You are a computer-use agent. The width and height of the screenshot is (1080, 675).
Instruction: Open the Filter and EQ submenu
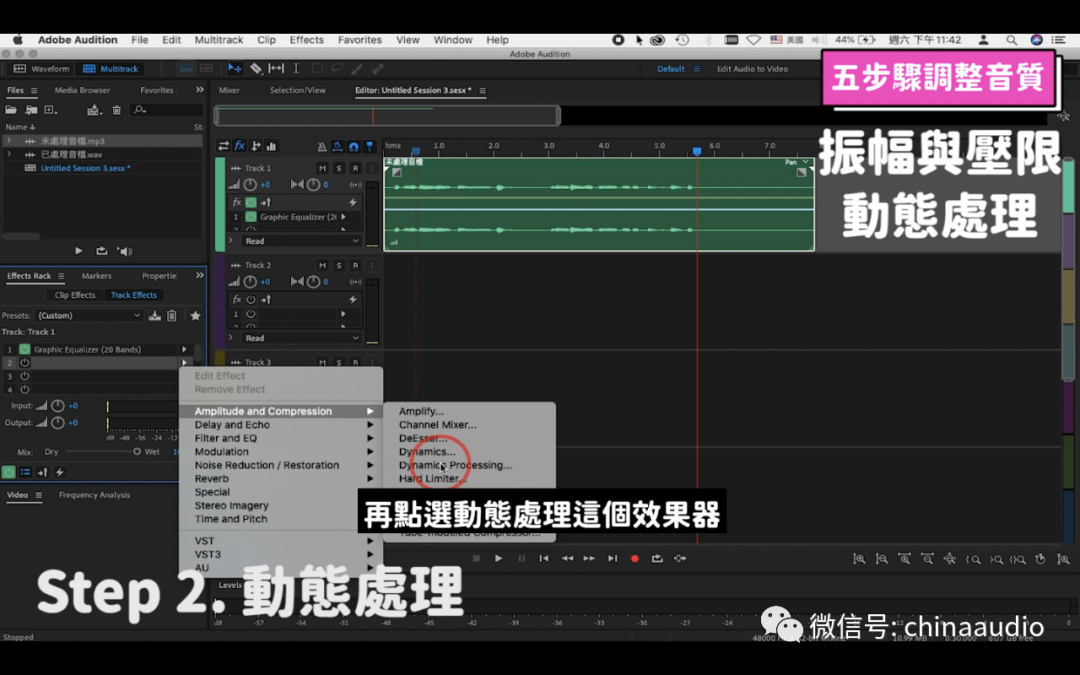click(x=281, y=438)
